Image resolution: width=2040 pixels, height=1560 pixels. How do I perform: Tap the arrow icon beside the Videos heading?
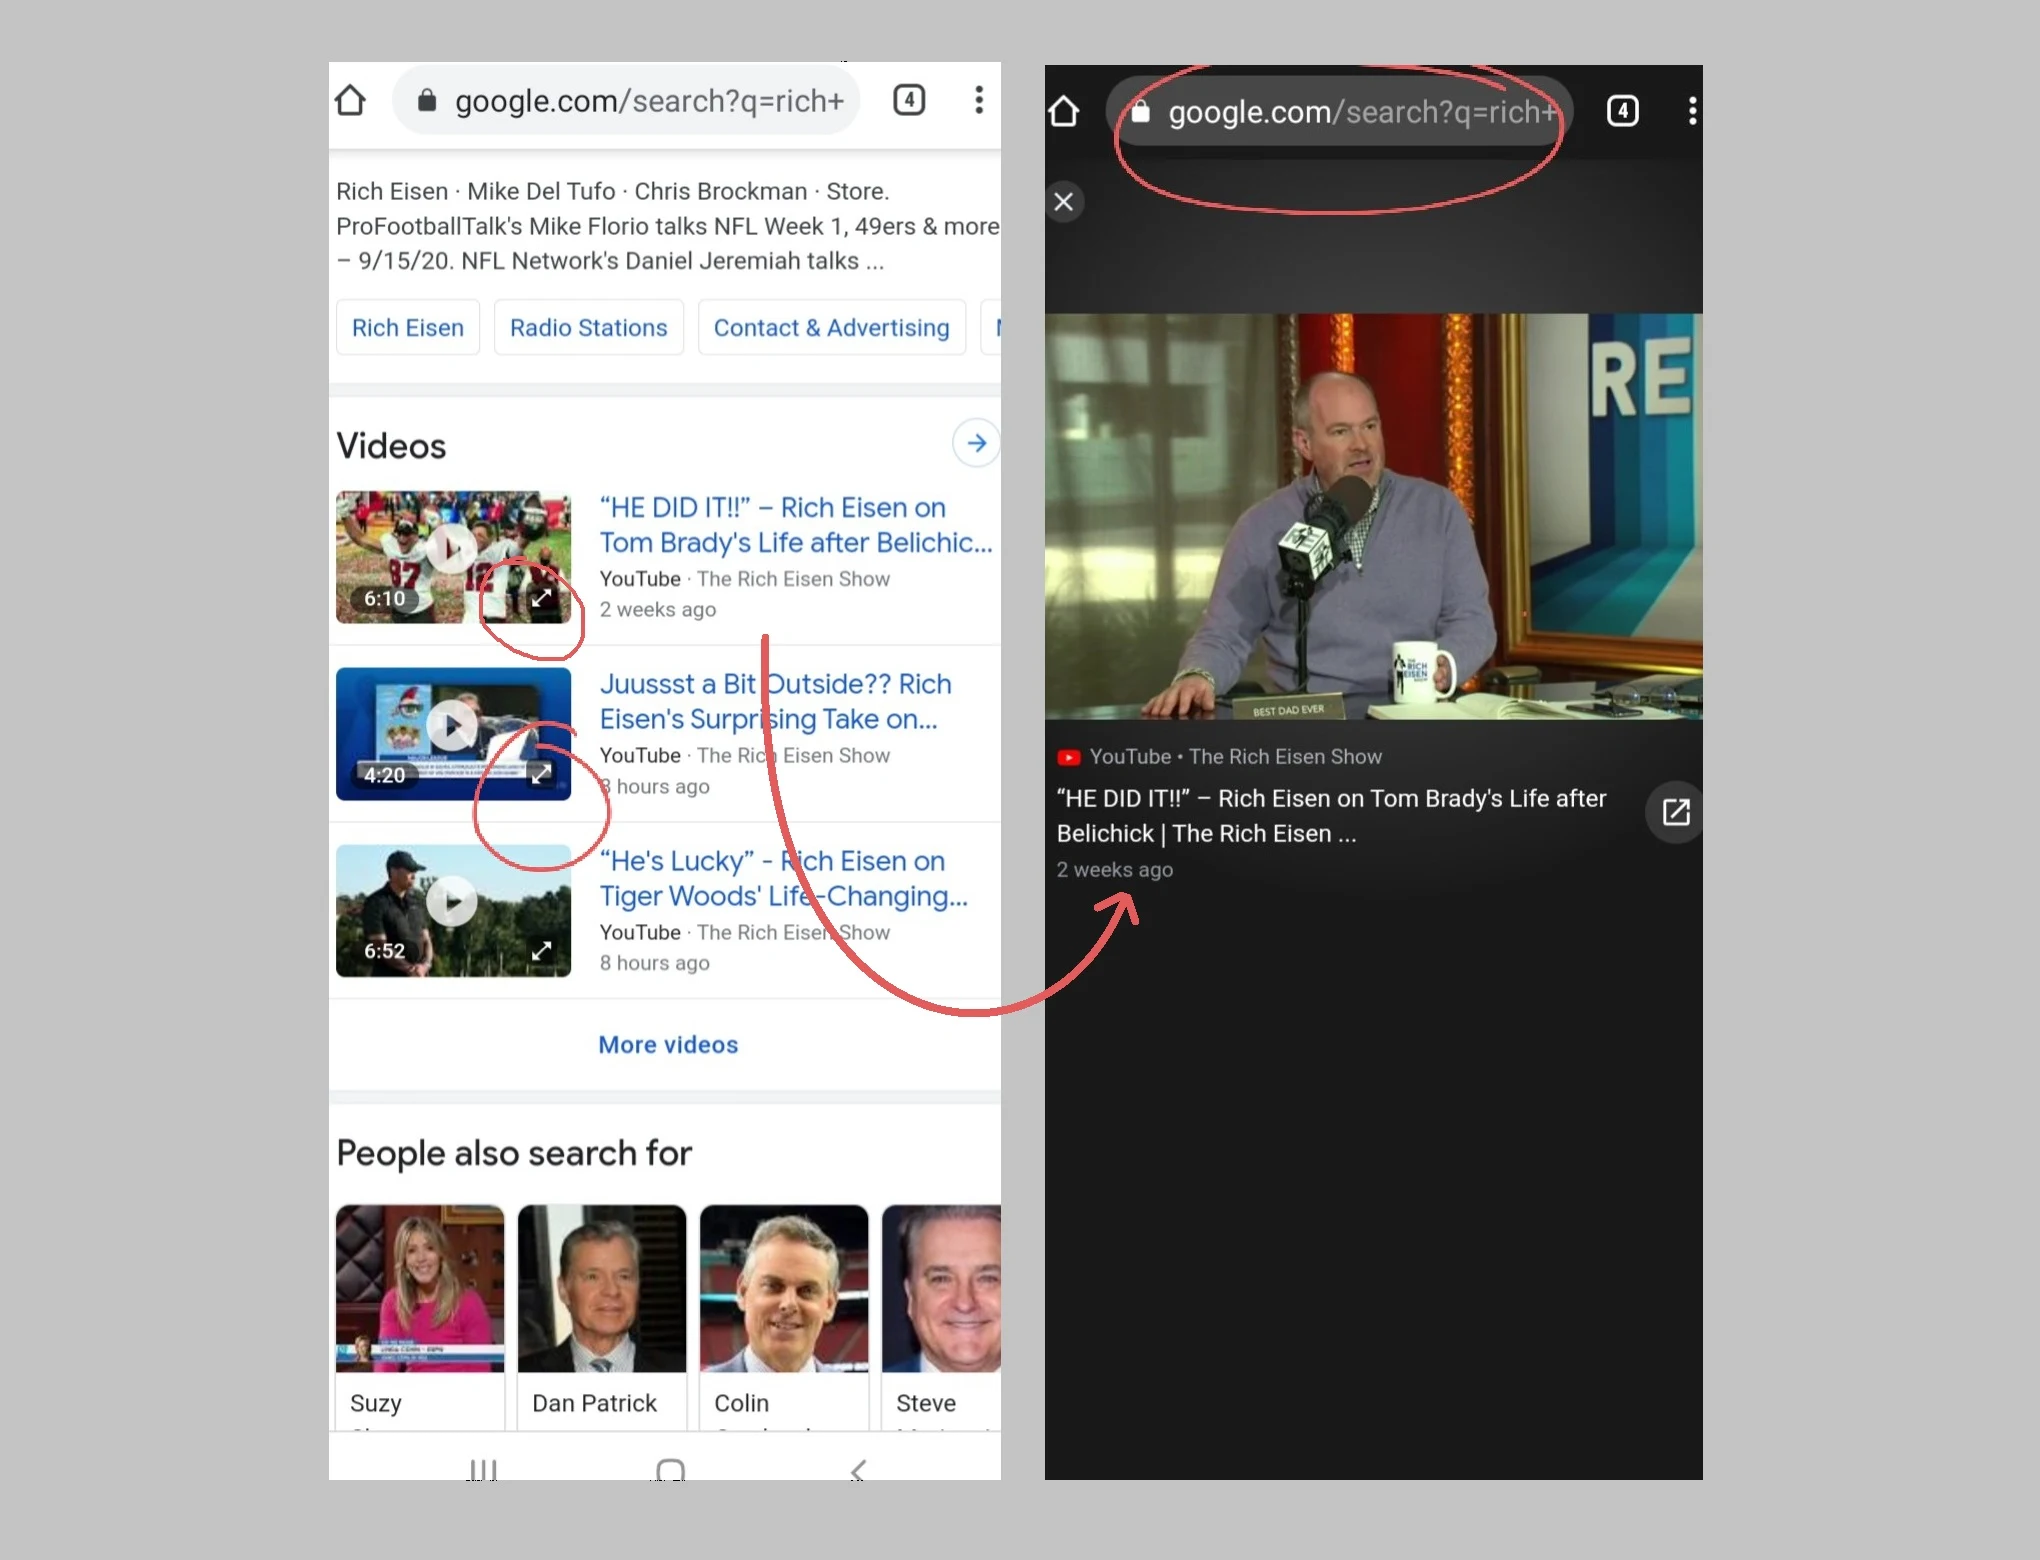[975, 443]
